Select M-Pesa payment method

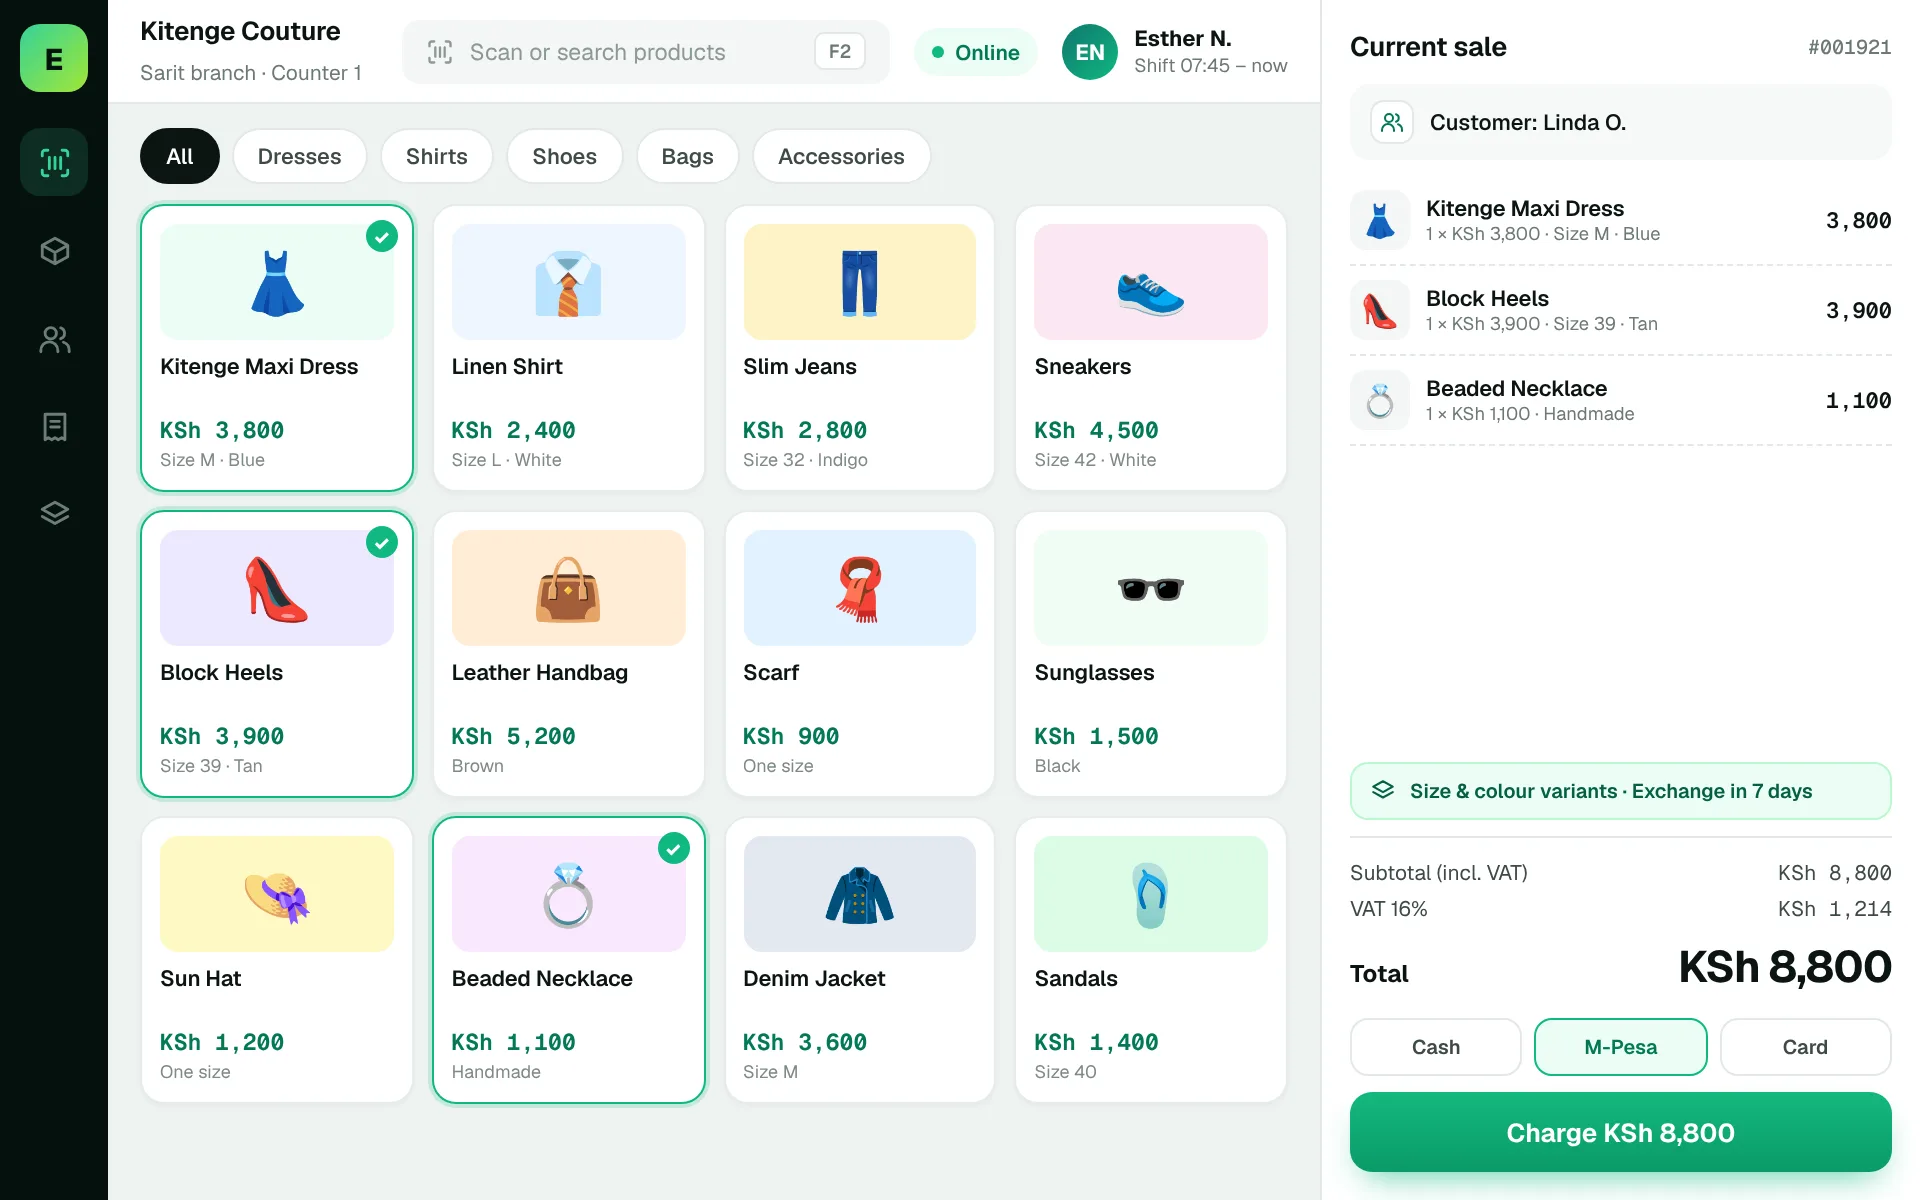point(1620,1047)
